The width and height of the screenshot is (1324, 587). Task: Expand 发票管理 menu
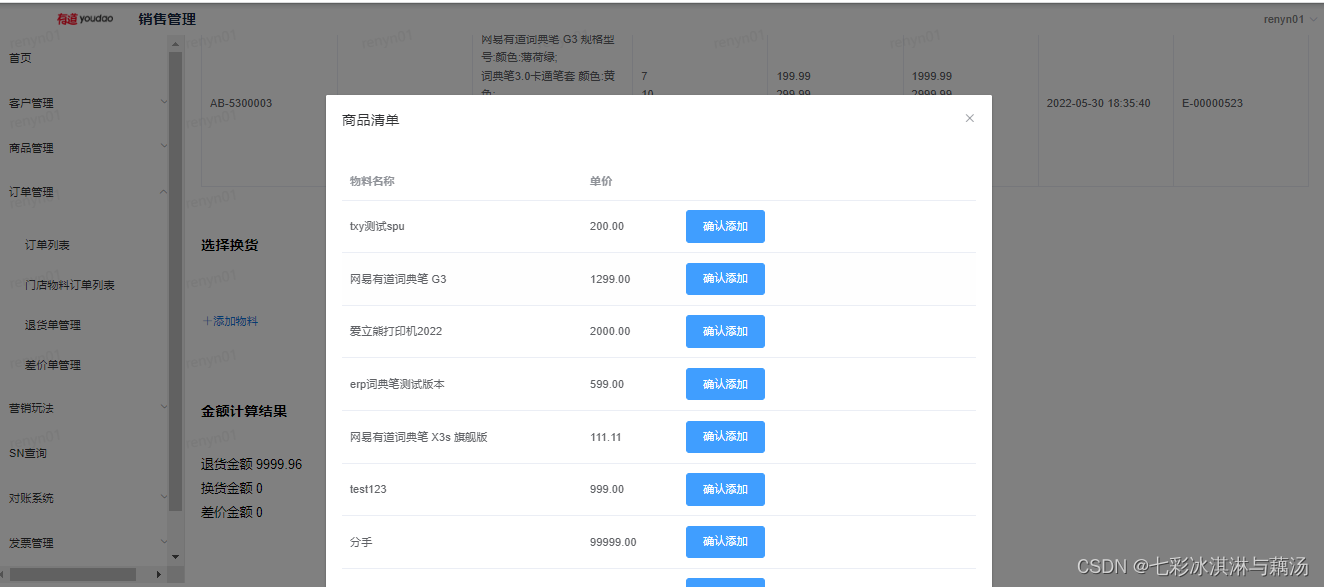[84, 543]
